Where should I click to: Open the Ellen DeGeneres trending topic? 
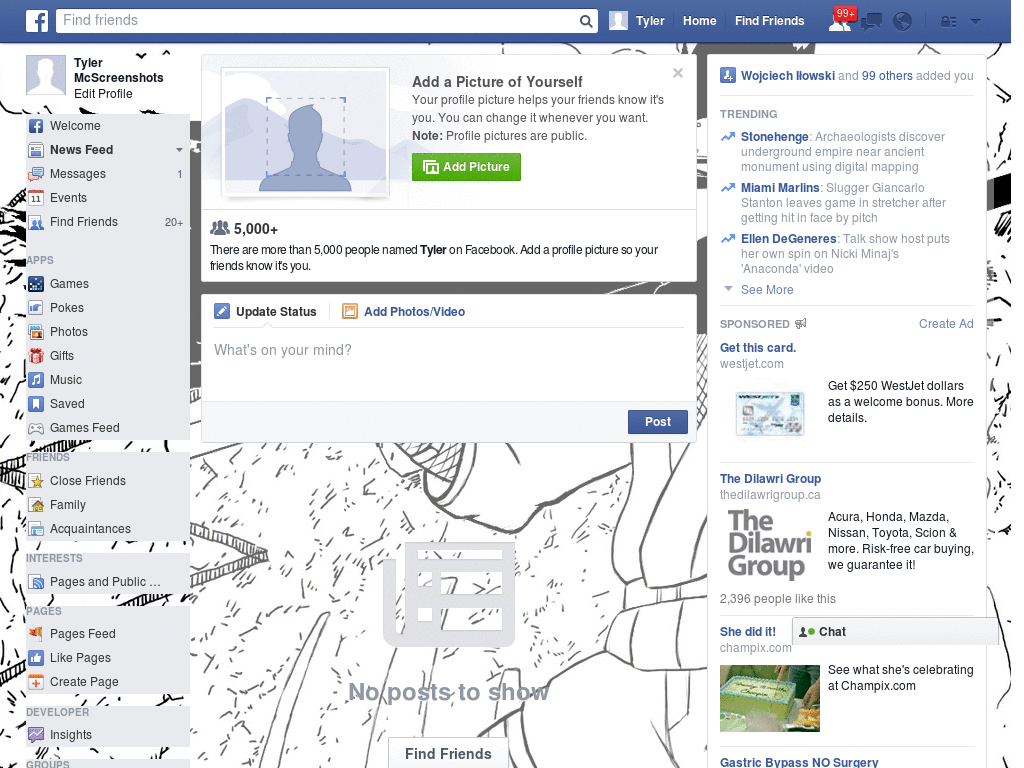coord(788,239)
